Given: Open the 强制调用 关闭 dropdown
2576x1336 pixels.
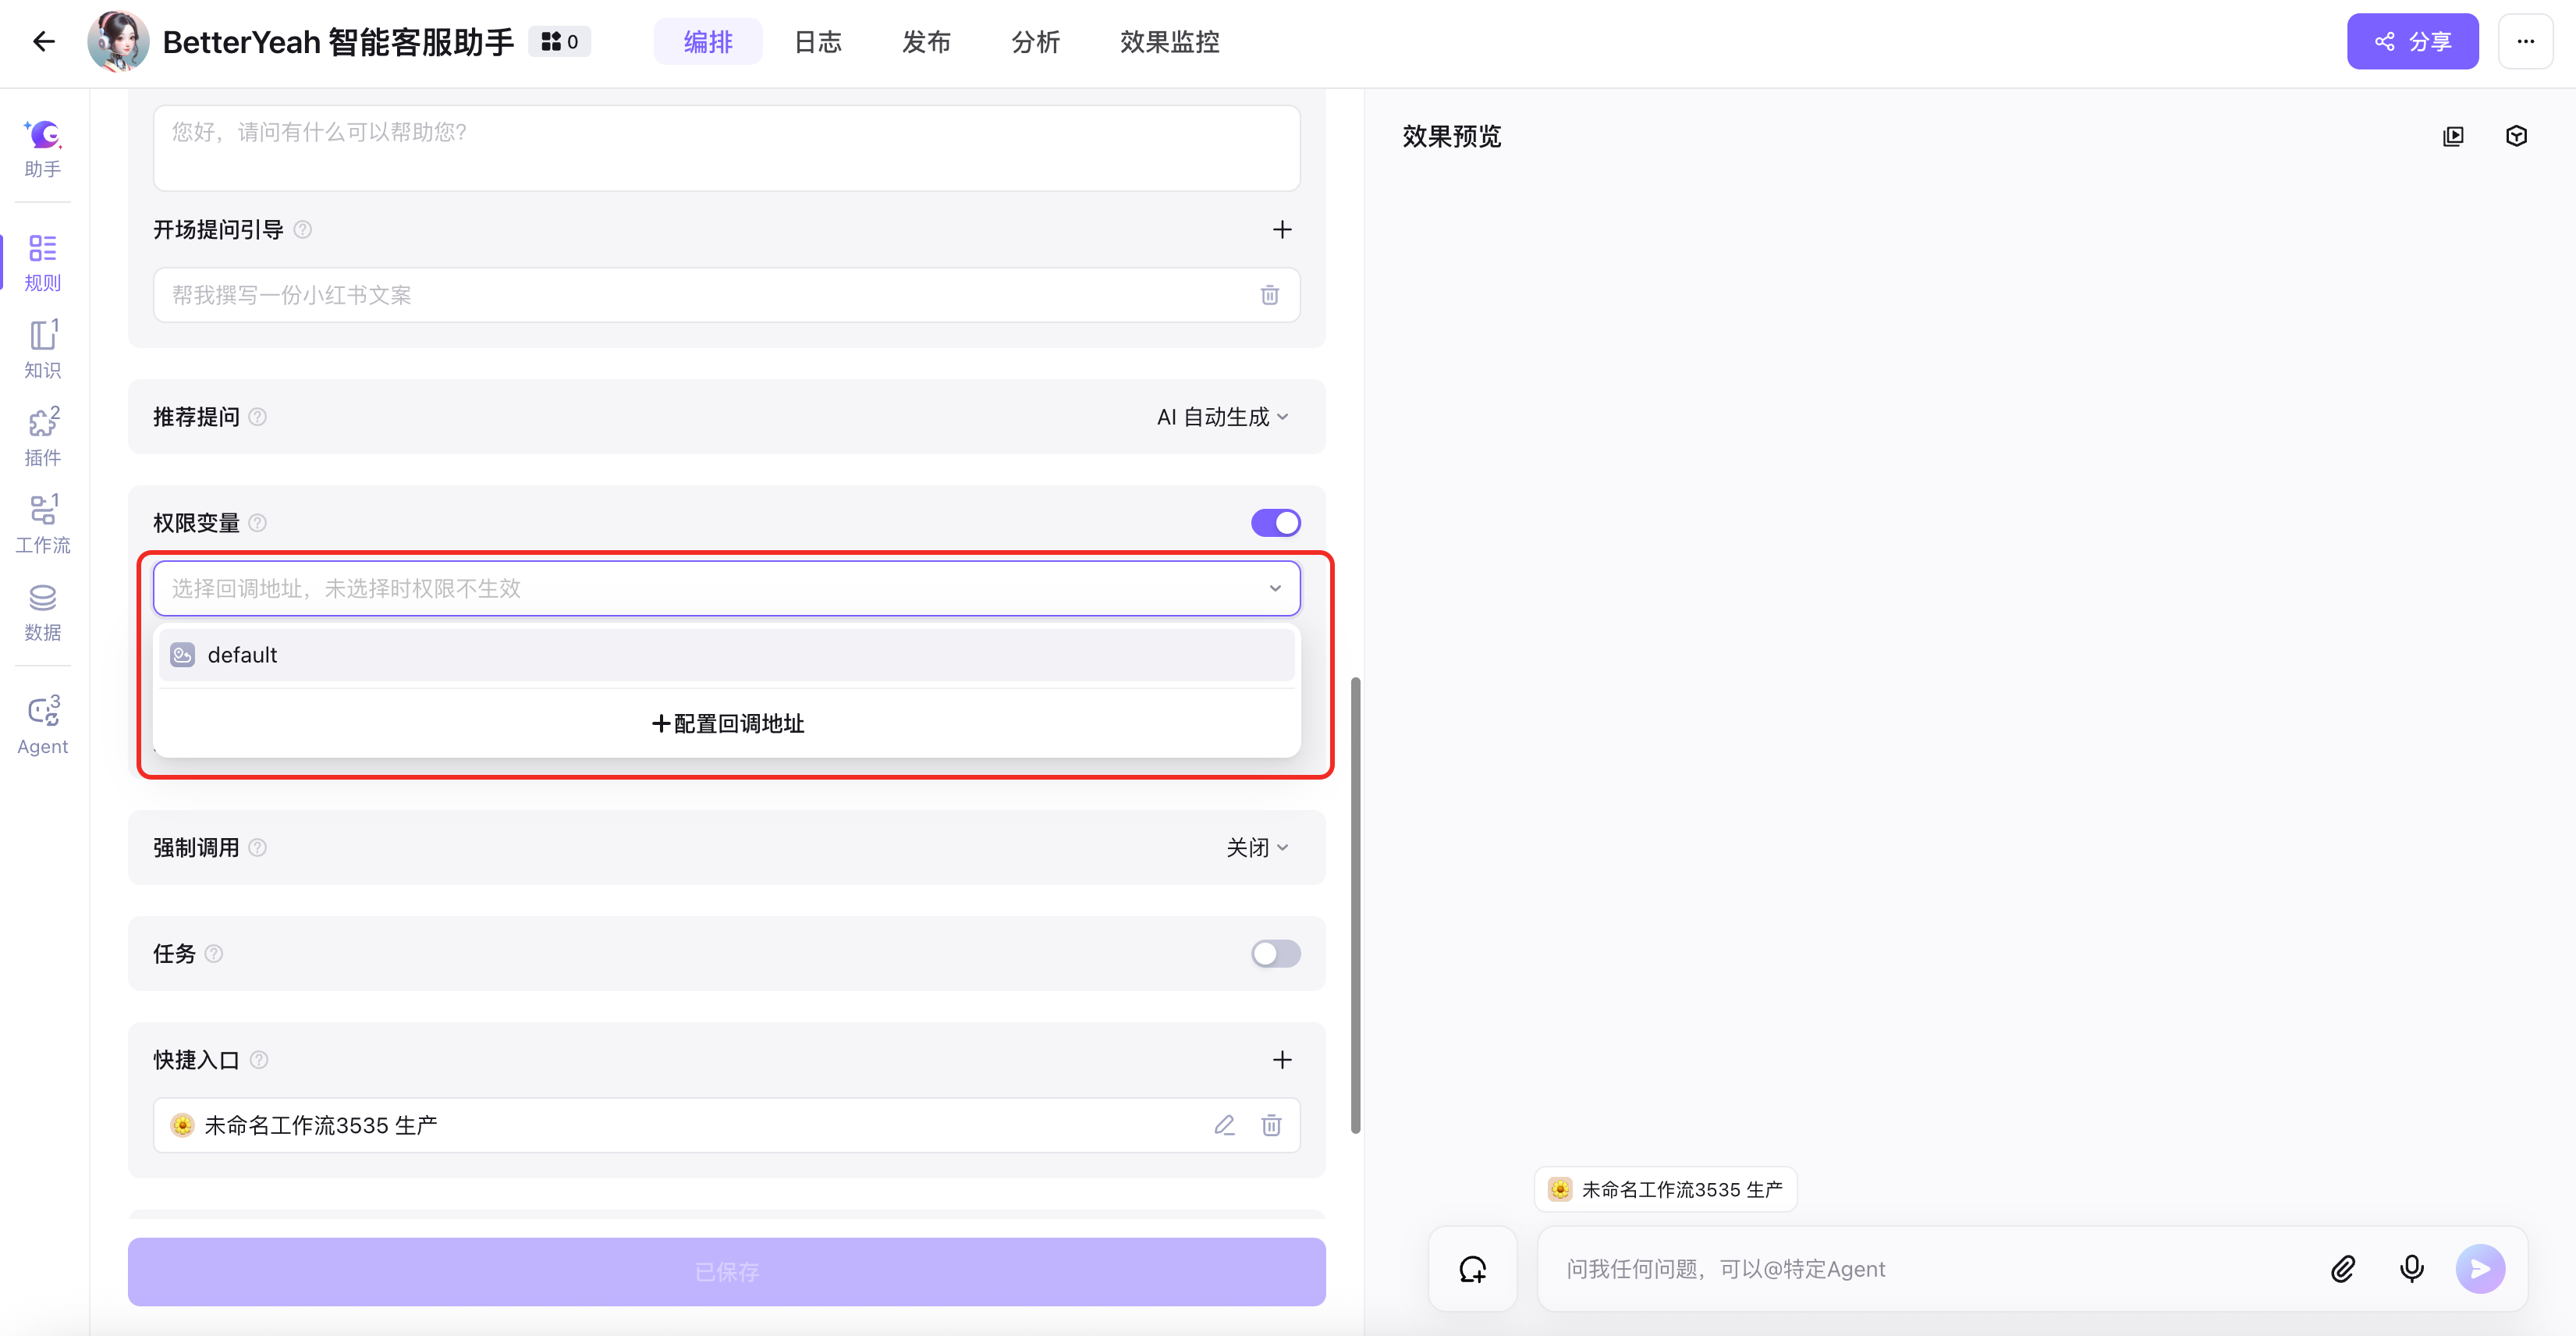Looking at the screenshot, I should (1256, 847).
